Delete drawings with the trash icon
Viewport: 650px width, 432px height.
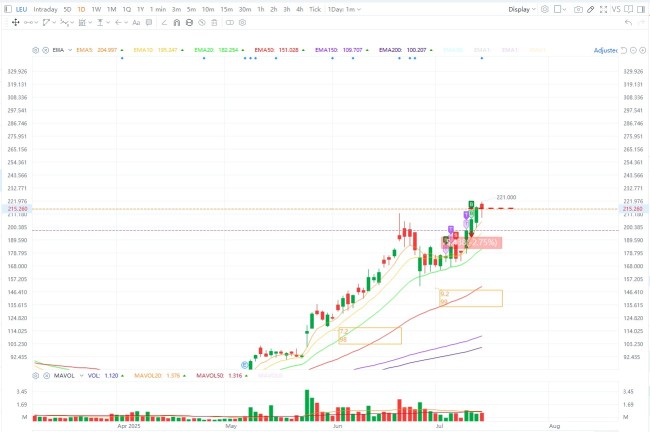[x=214, y=22]
